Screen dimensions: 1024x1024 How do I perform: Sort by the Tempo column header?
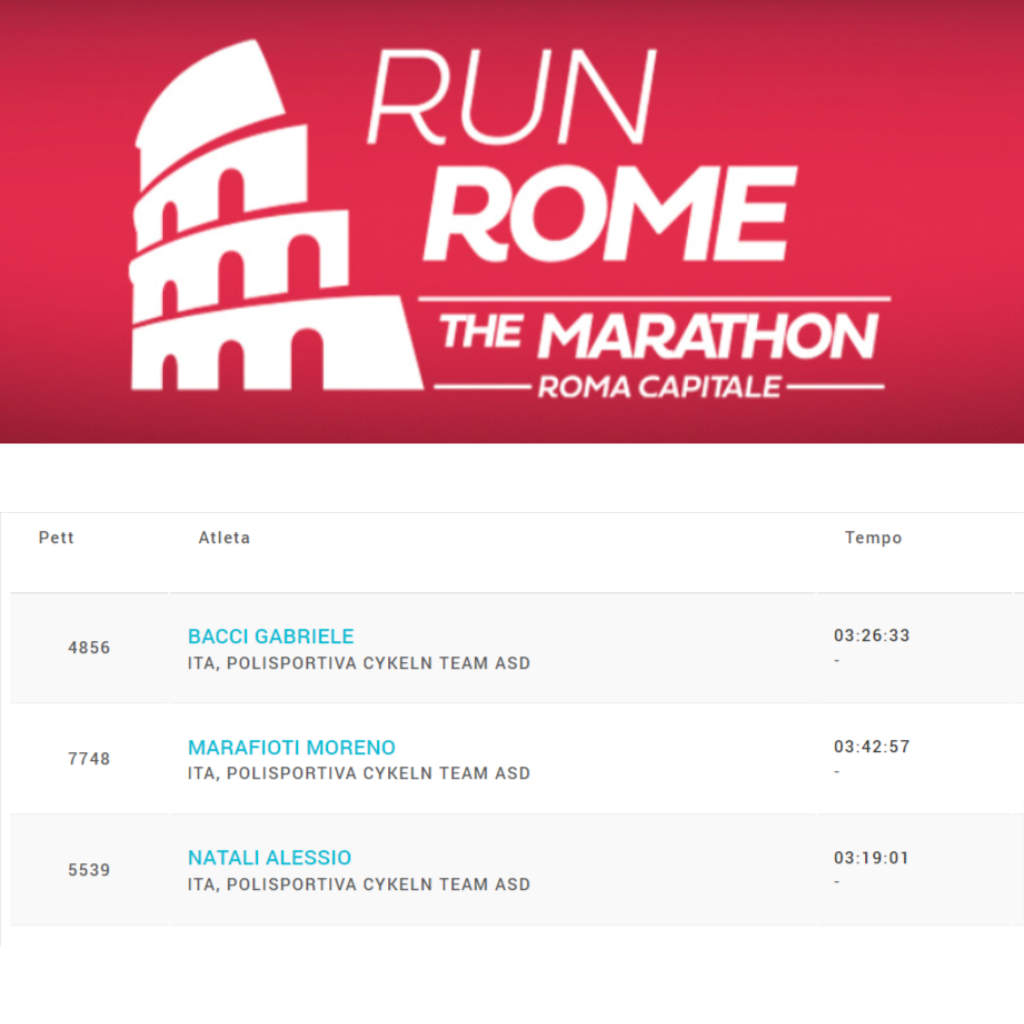873,537
